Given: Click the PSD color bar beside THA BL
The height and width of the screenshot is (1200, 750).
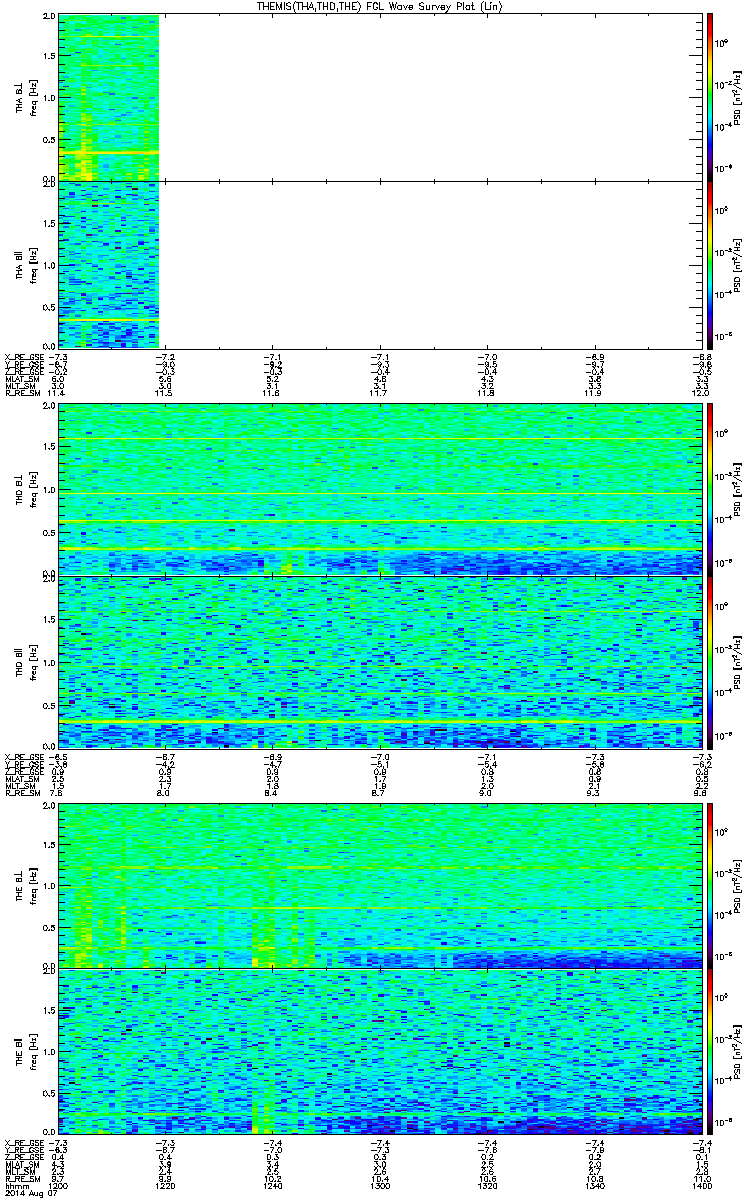Looking at the screenshot, I should point(710,97).
